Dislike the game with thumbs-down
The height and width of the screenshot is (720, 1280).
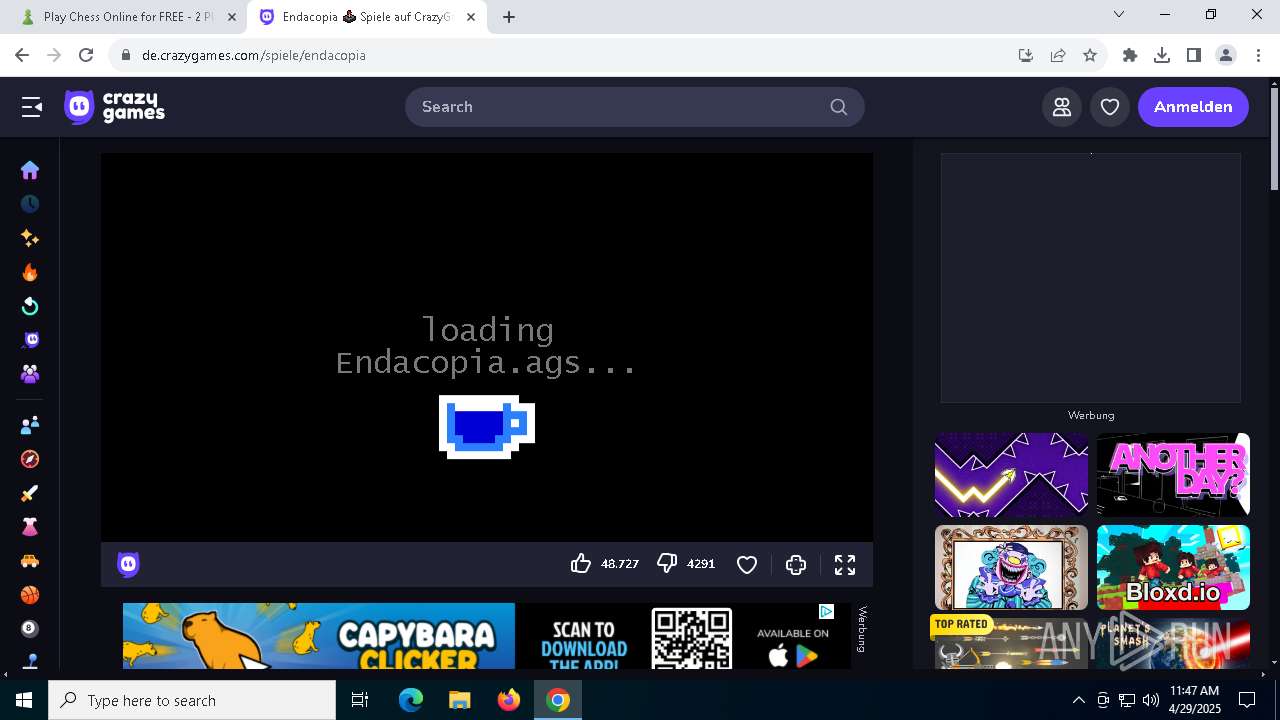pyautogui.click(x=667, y=564)
